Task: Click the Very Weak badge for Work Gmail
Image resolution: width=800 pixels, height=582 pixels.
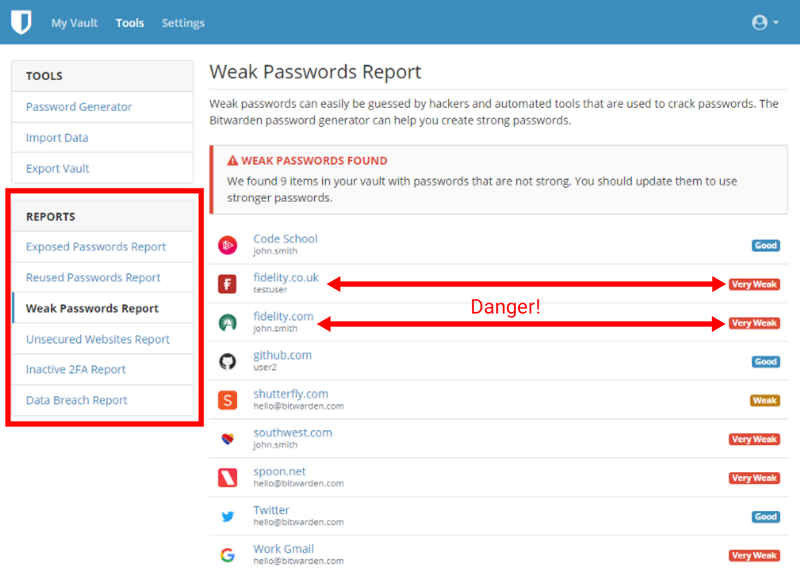Action: tap(754, 556)
